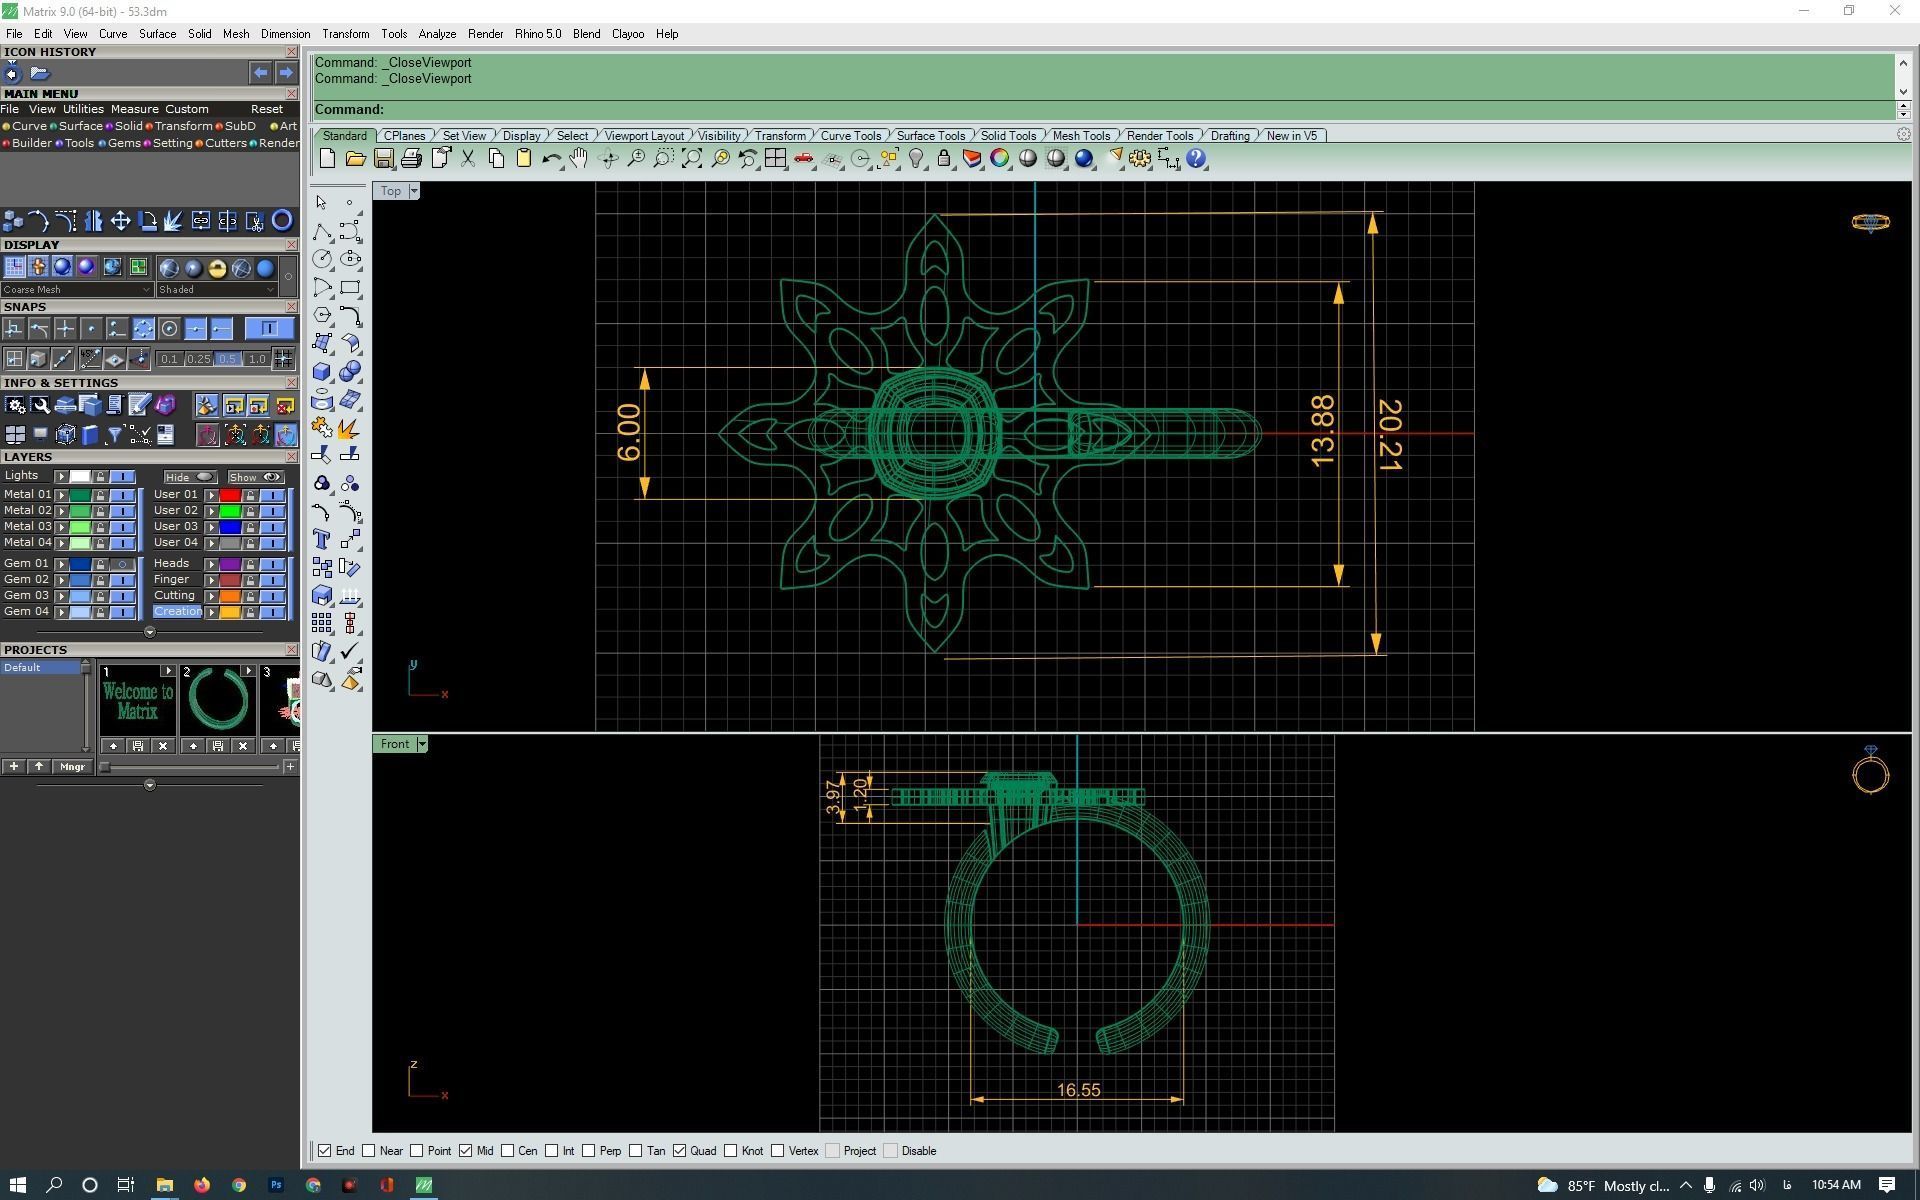Select the Text tool in side toolbar

pyautogui.click(x=321, y=539)
